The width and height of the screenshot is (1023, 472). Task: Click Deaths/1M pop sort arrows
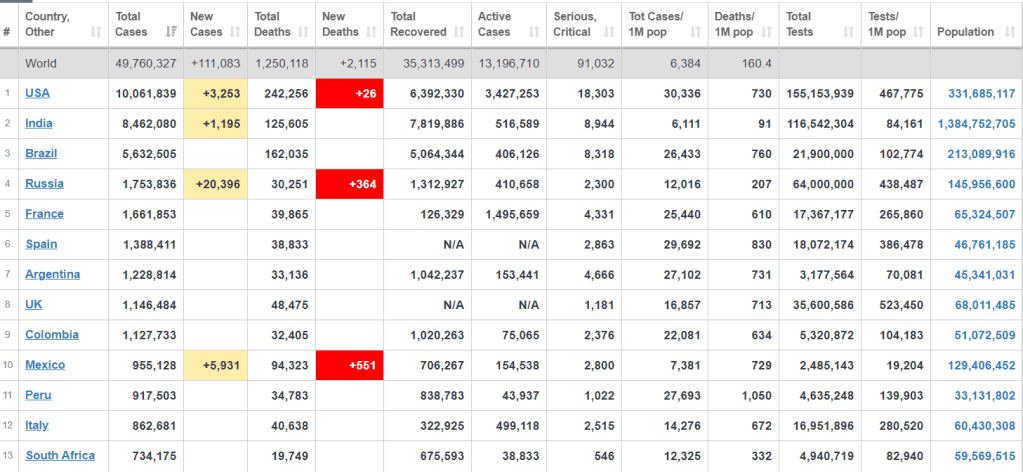[766, 32]
